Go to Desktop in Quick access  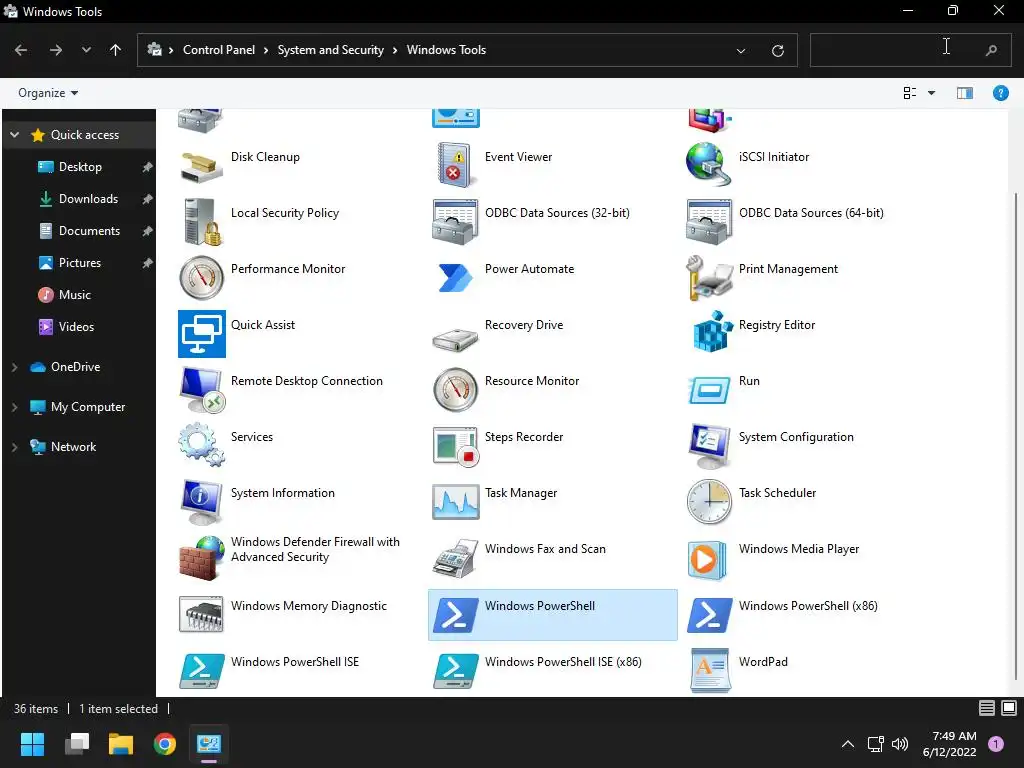(x=80, y=167)
